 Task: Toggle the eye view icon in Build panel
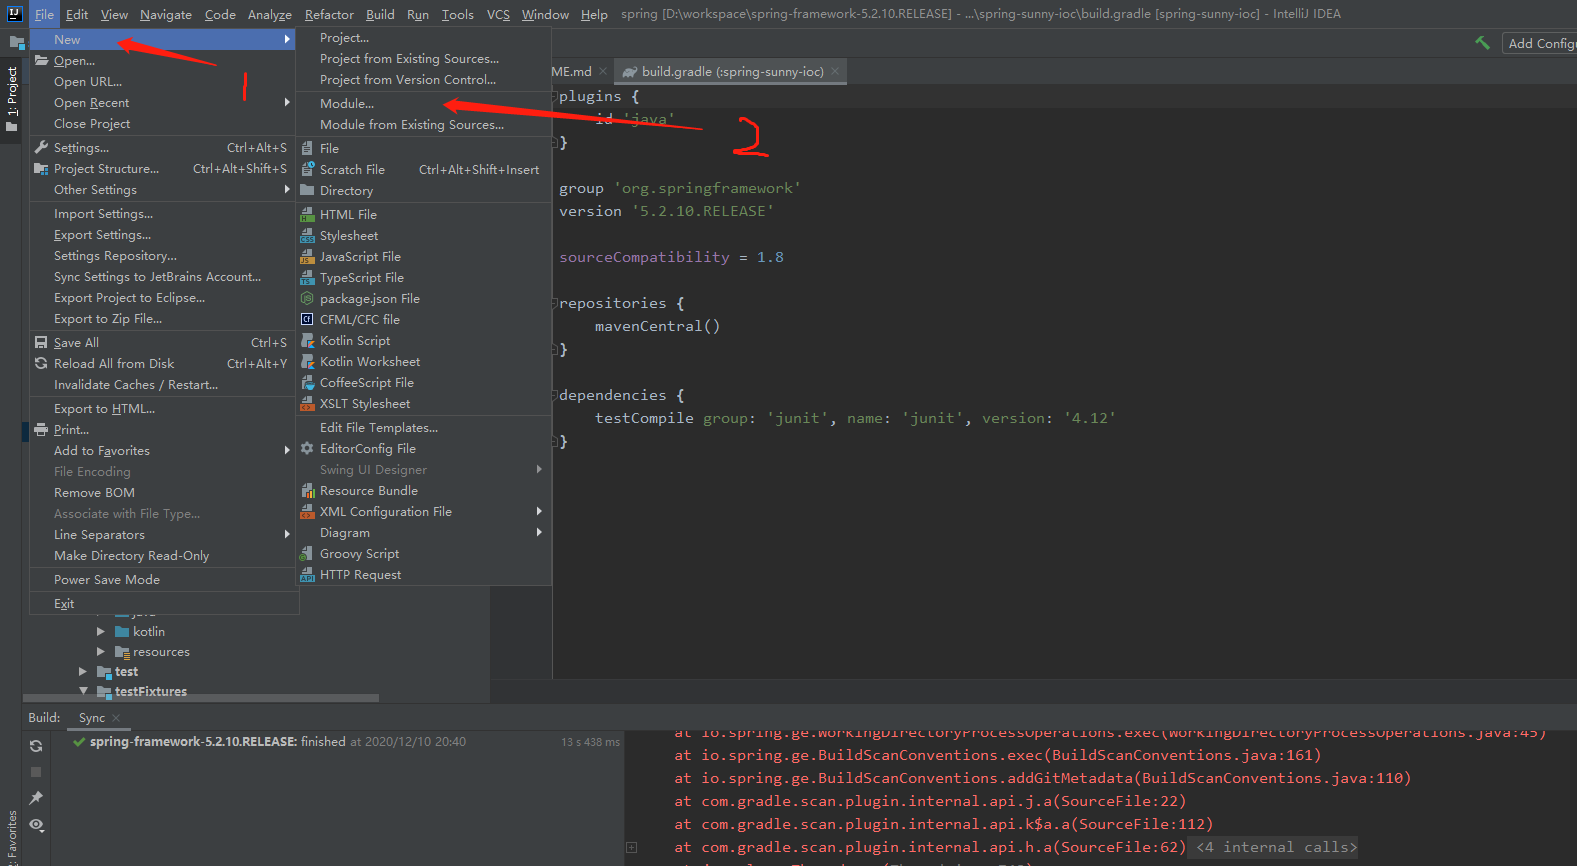click(x=36, y=825)
